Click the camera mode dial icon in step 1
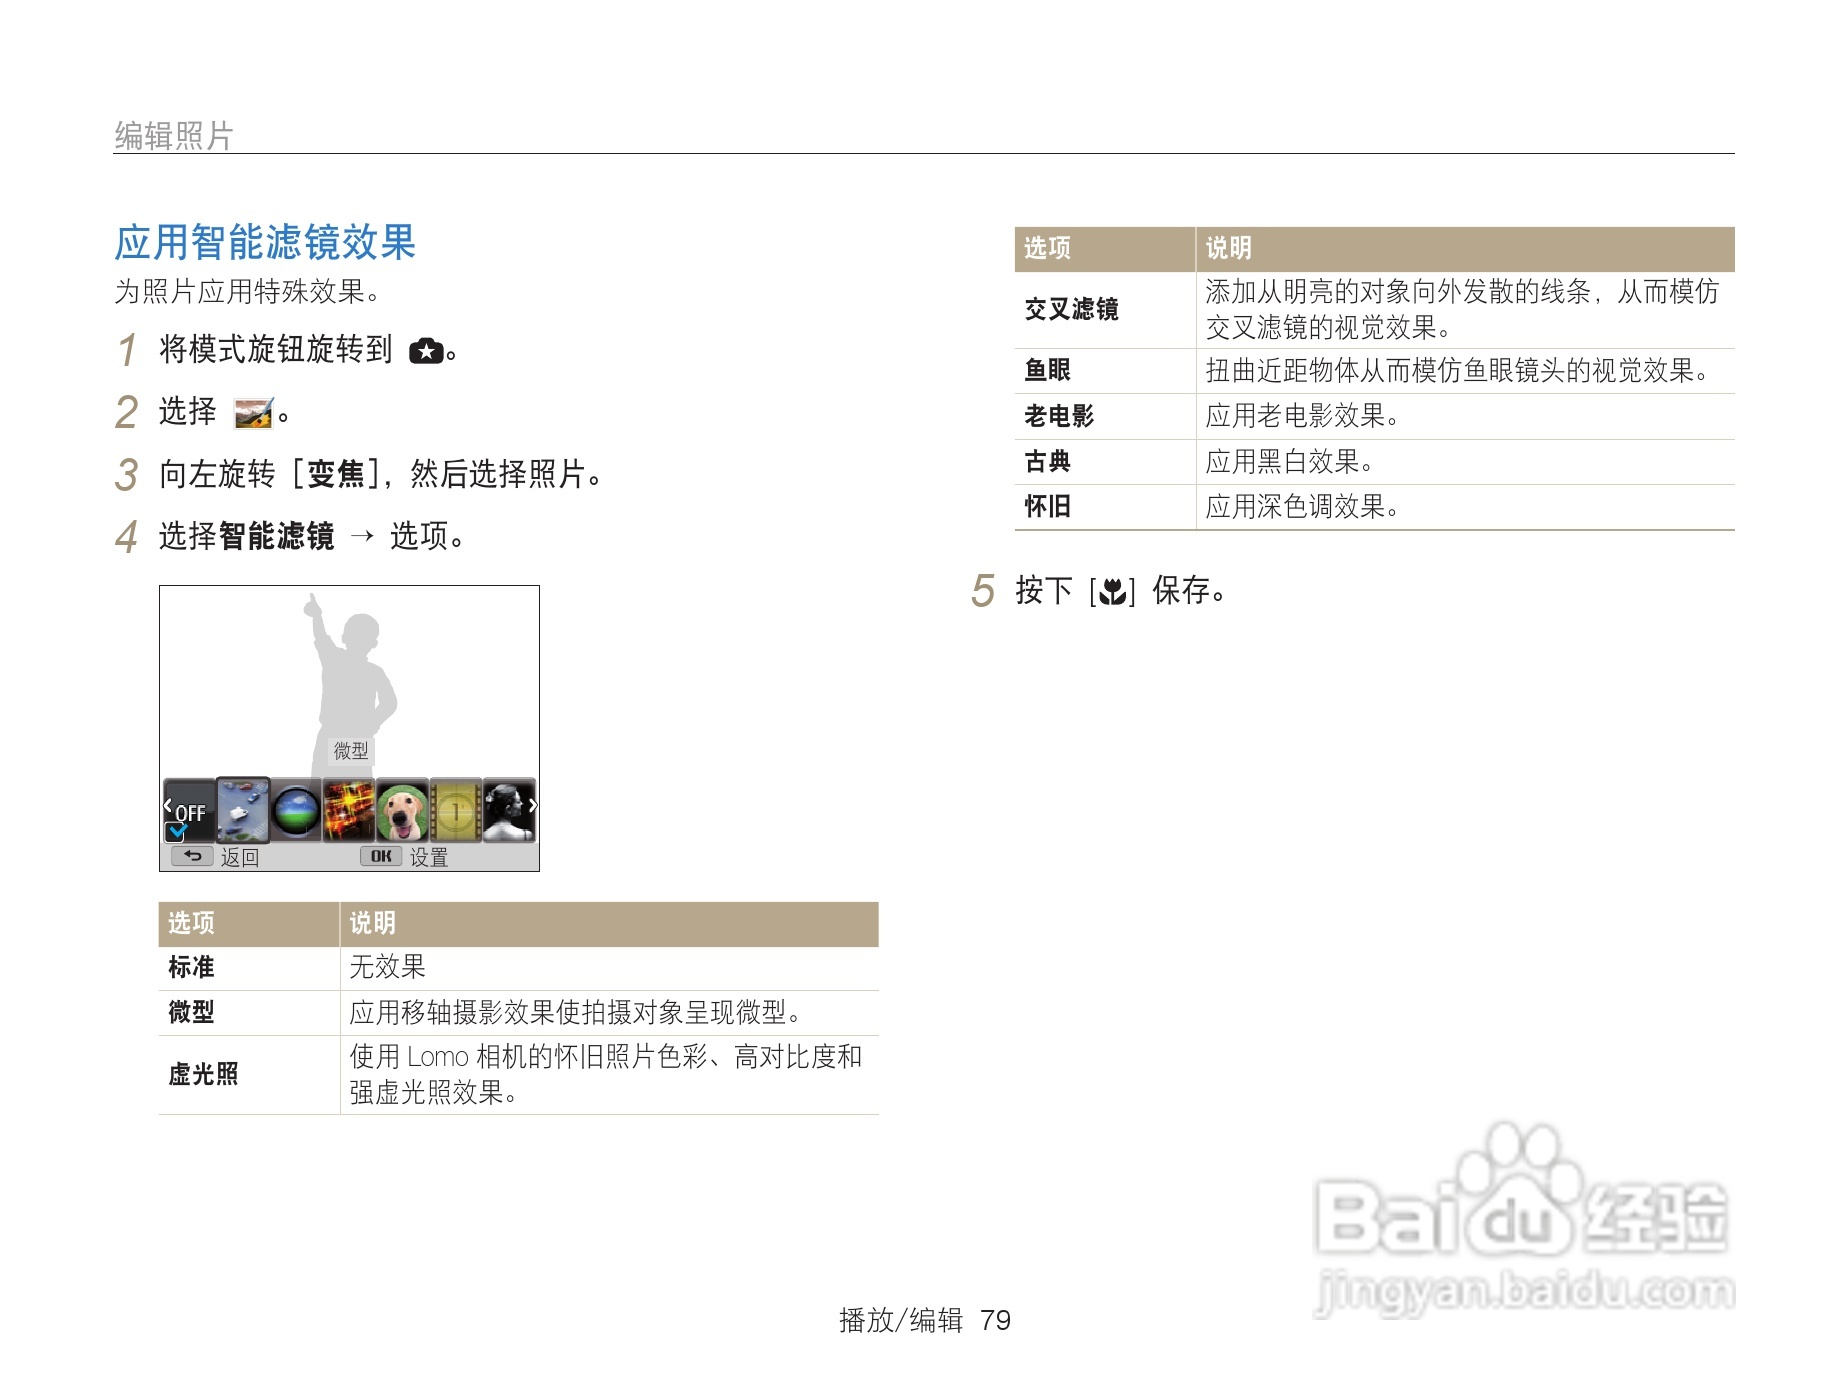Viewport: 1848px width, 1395px height. pos(426,351)
